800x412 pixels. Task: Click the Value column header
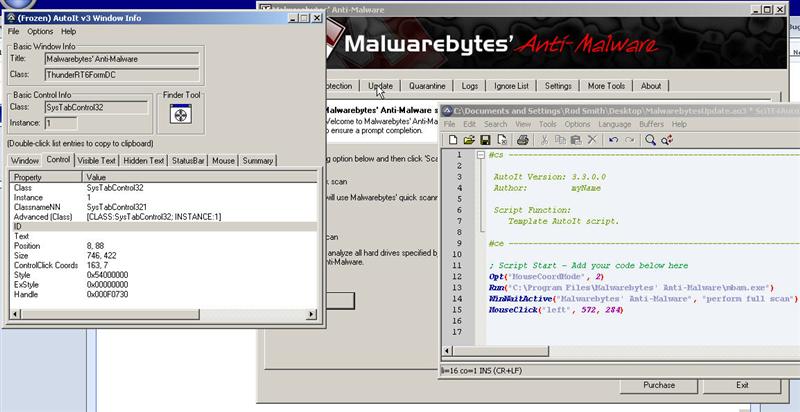[x=199, y=177]
